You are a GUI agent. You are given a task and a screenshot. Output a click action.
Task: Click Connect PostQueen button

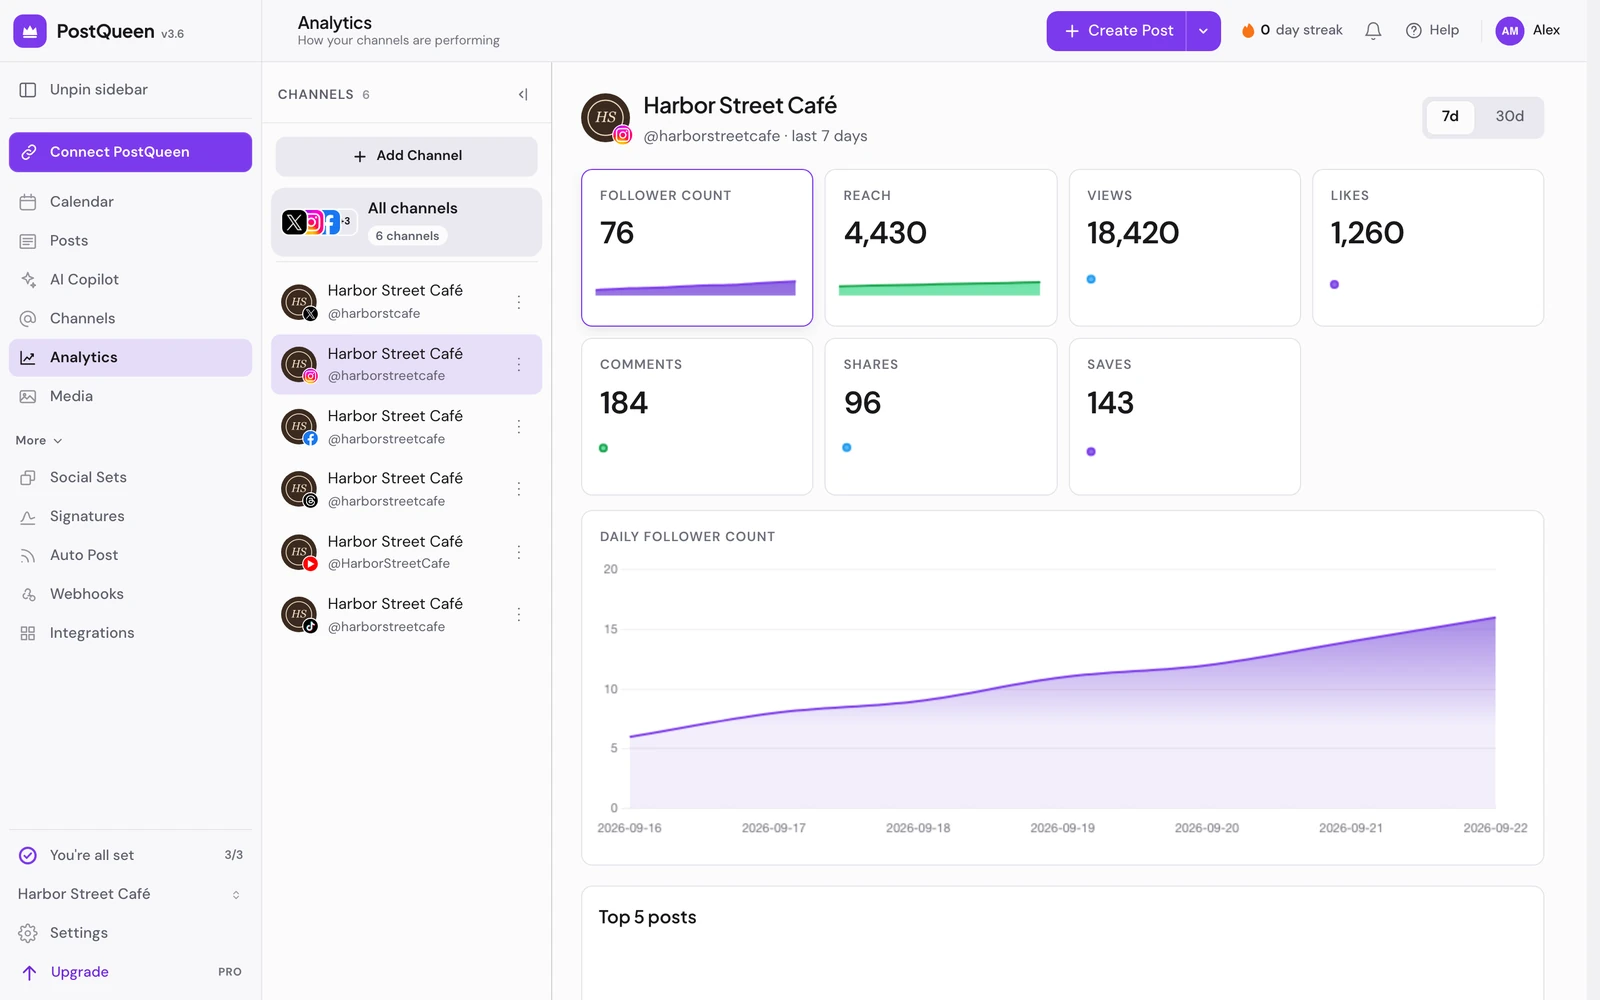pyautogui.click(x=130, y=152)
